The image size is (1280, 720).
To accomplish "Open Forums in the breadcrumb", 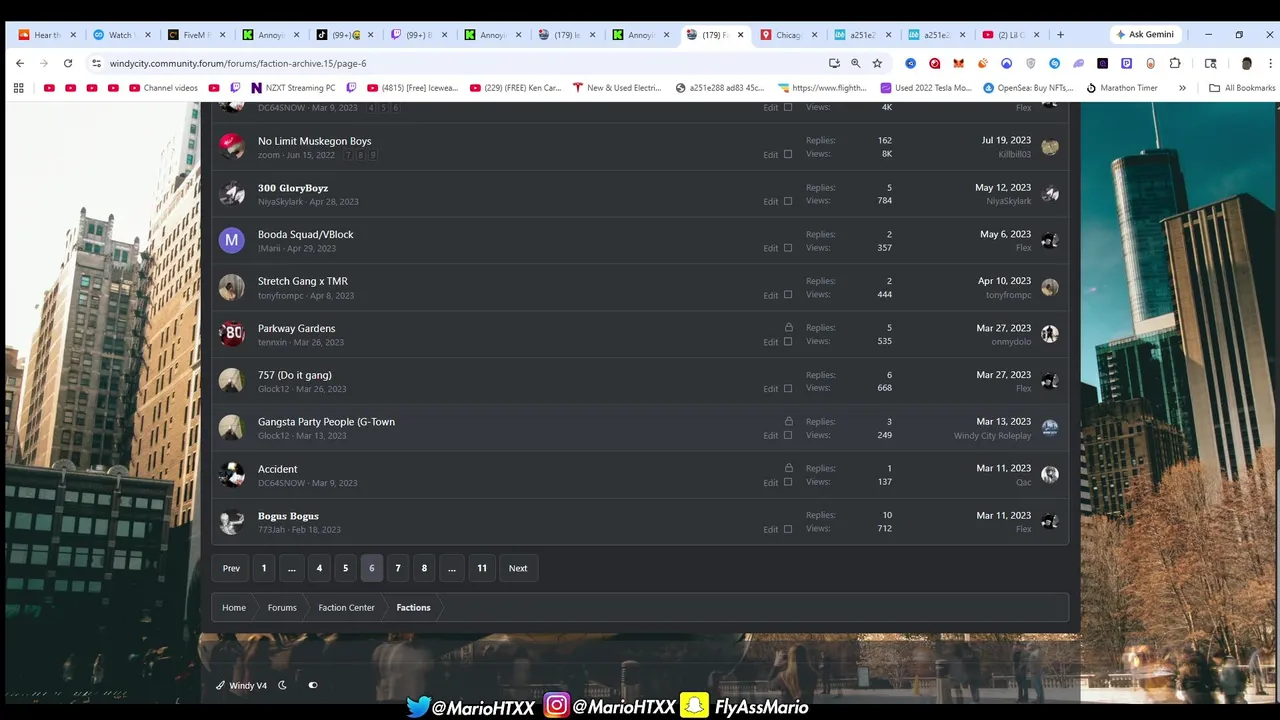I will point(282,607).
